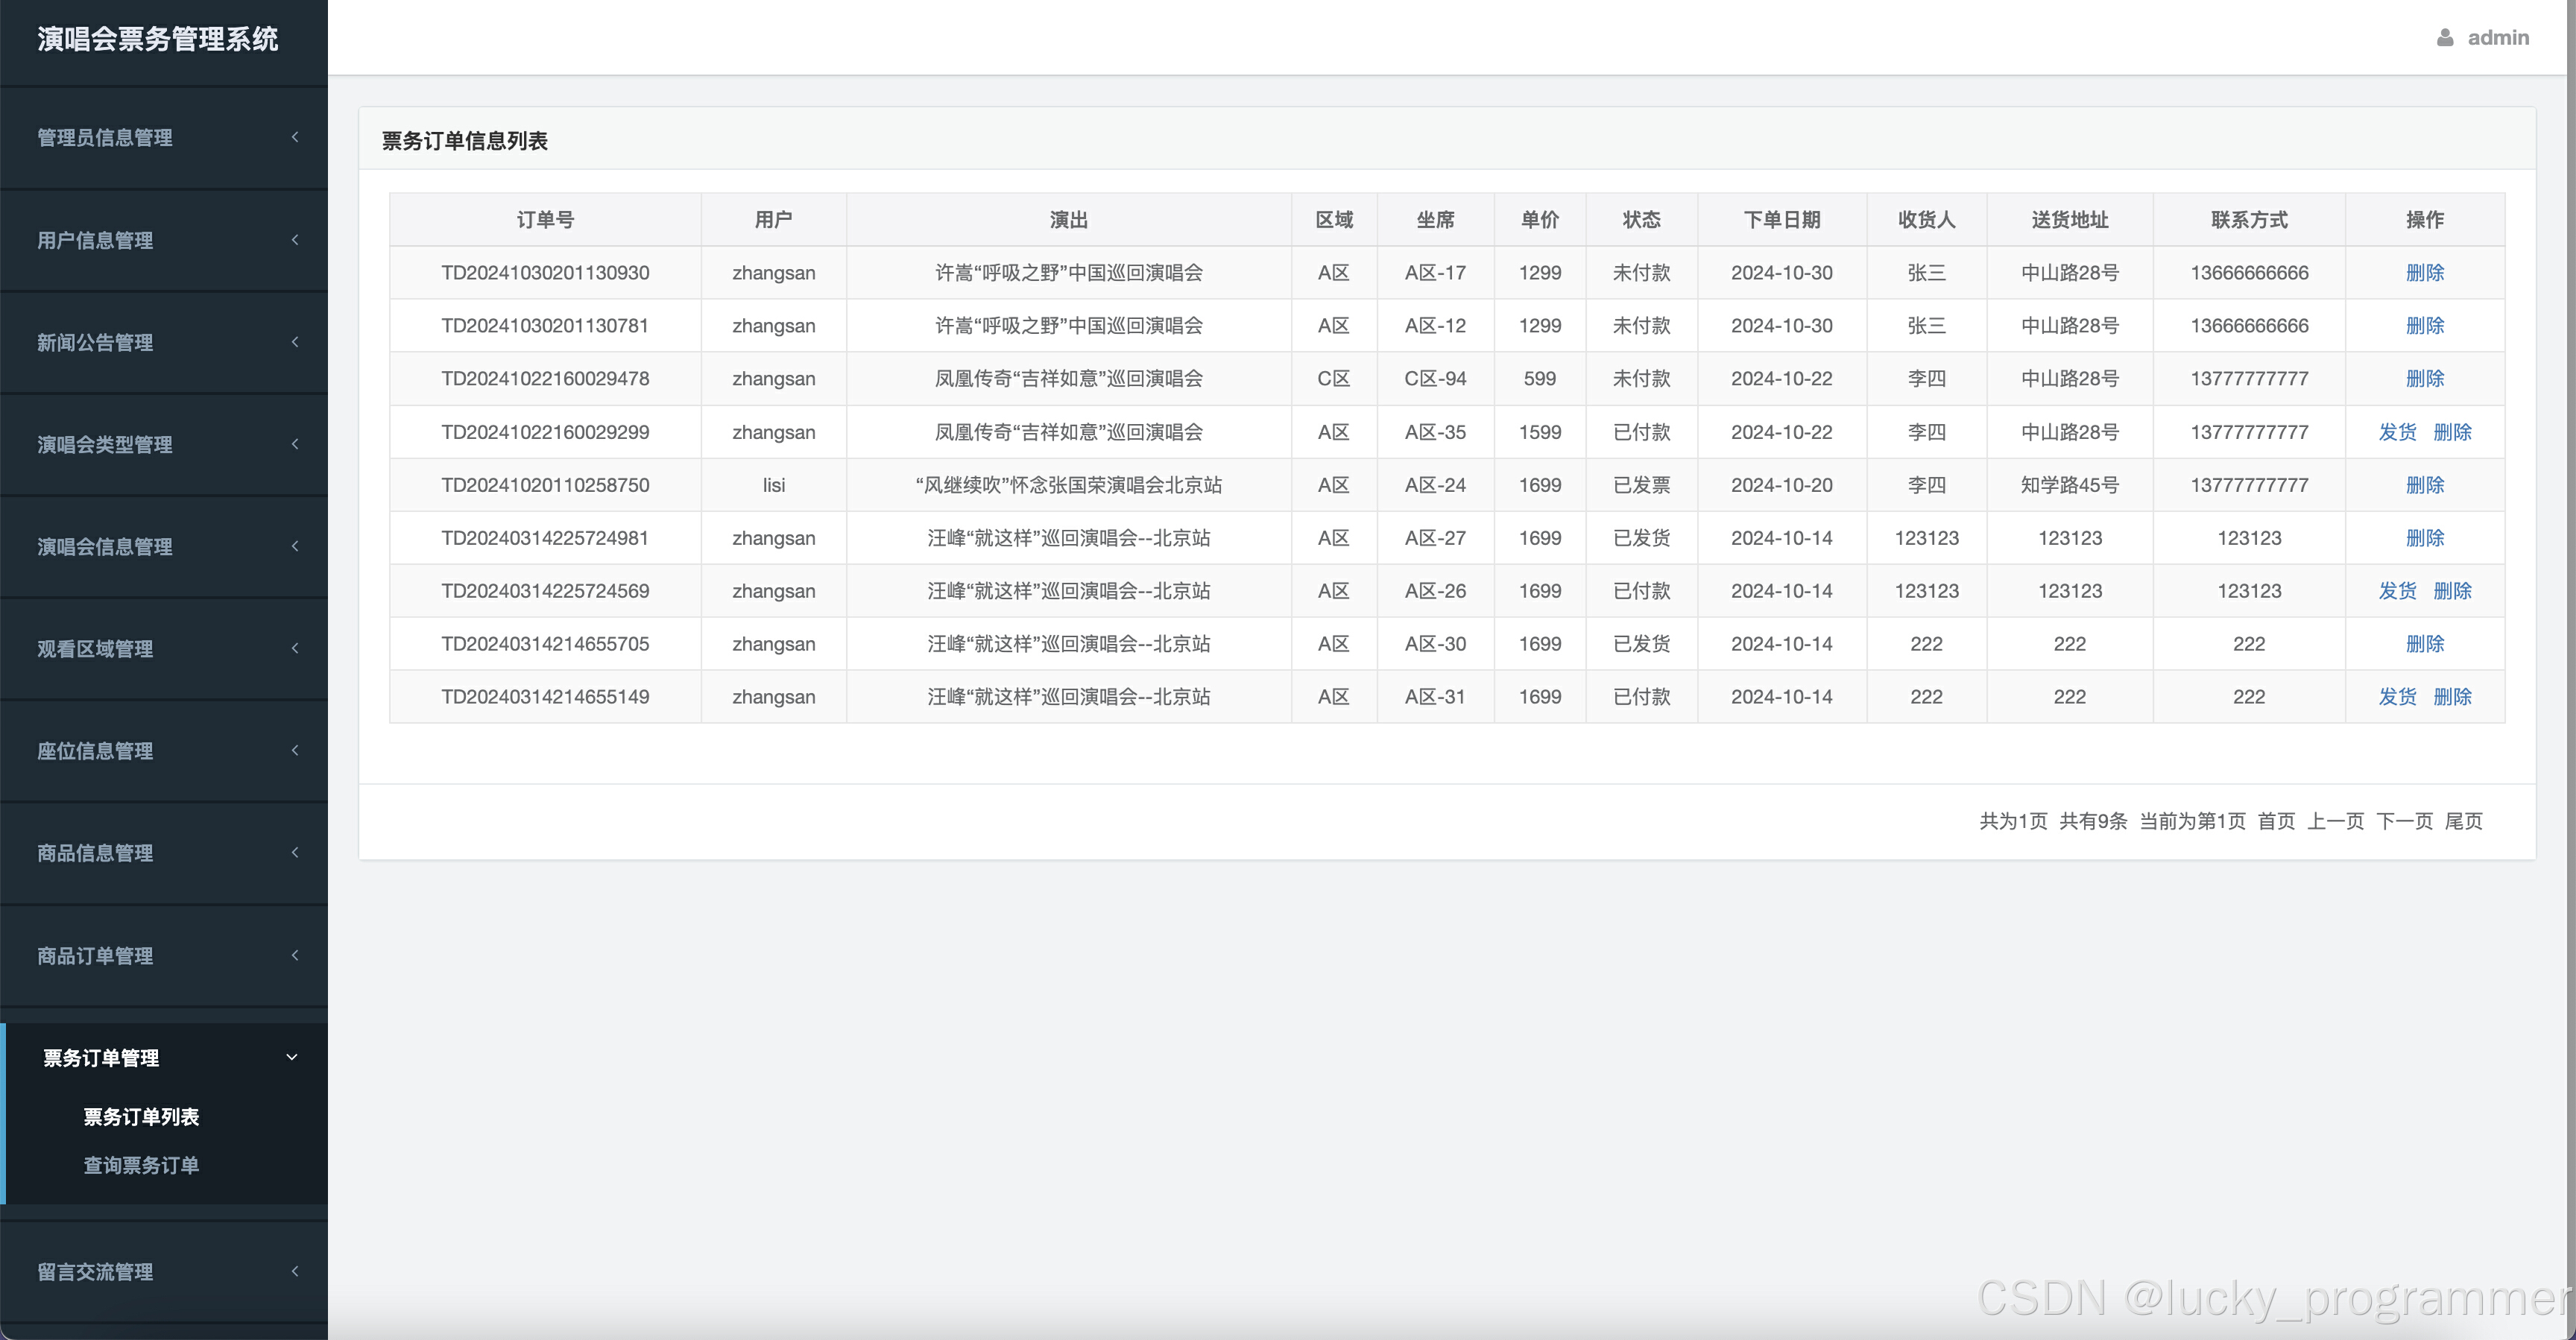Screen dimensions: 2576x1340
Task: Jump to 尾页 in pagination
Action: (2463, 821)
